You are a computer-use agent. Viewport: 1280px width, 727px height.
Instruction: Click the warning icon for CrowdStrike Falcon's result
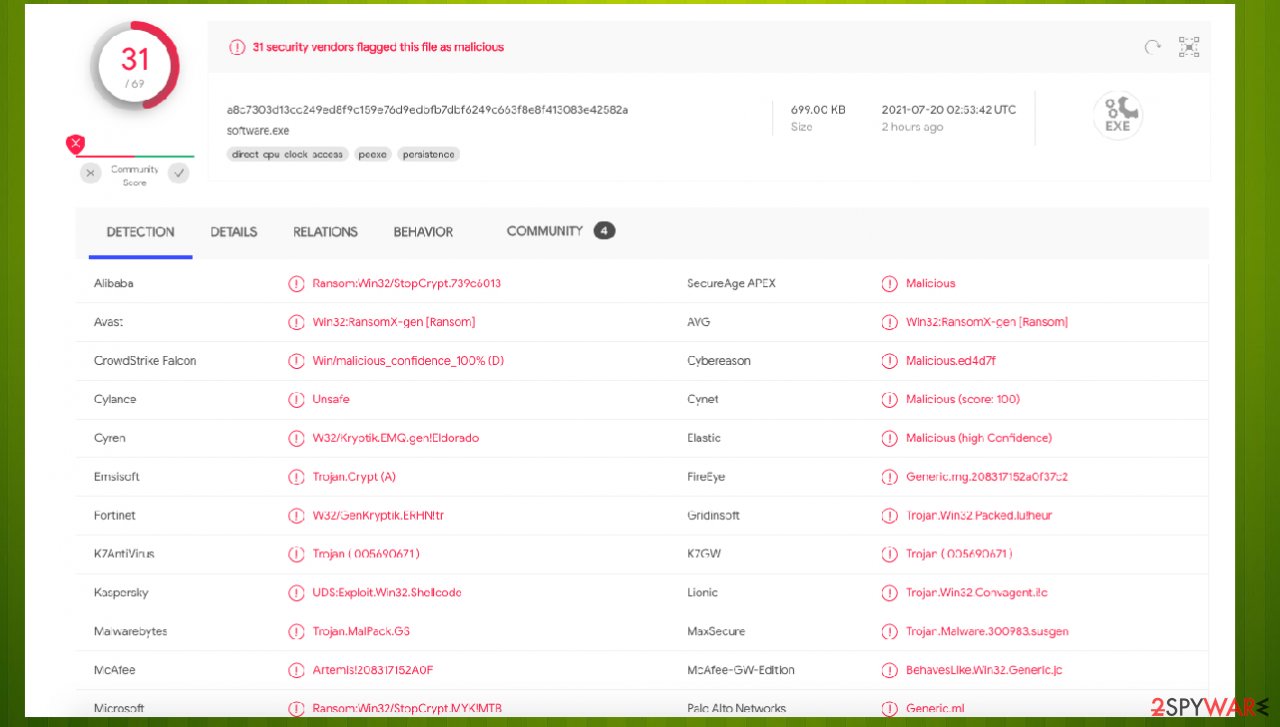(296, 361)
